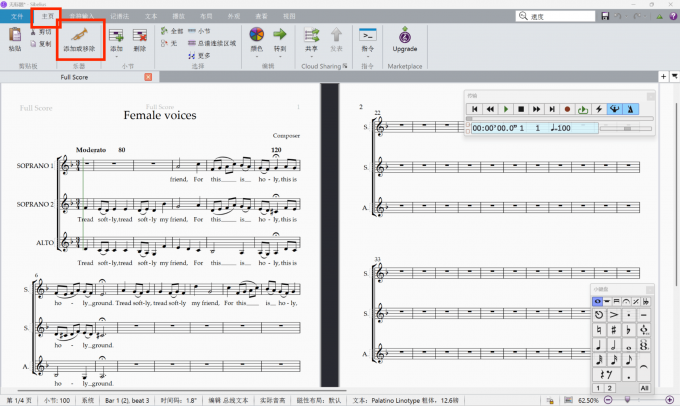
Task: Open the File (文件) tab
Action: click(17, 16)
